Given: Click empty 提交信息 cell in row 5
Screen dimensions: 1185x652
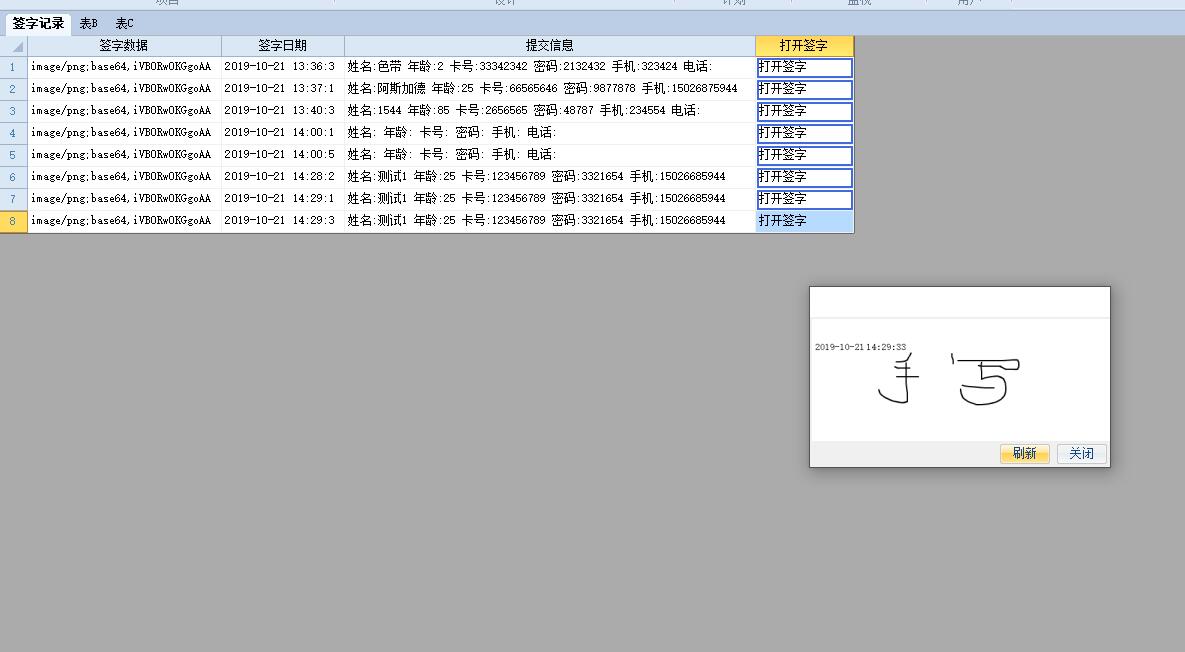Looking at the screenshot, I should (x=549, y=155).
